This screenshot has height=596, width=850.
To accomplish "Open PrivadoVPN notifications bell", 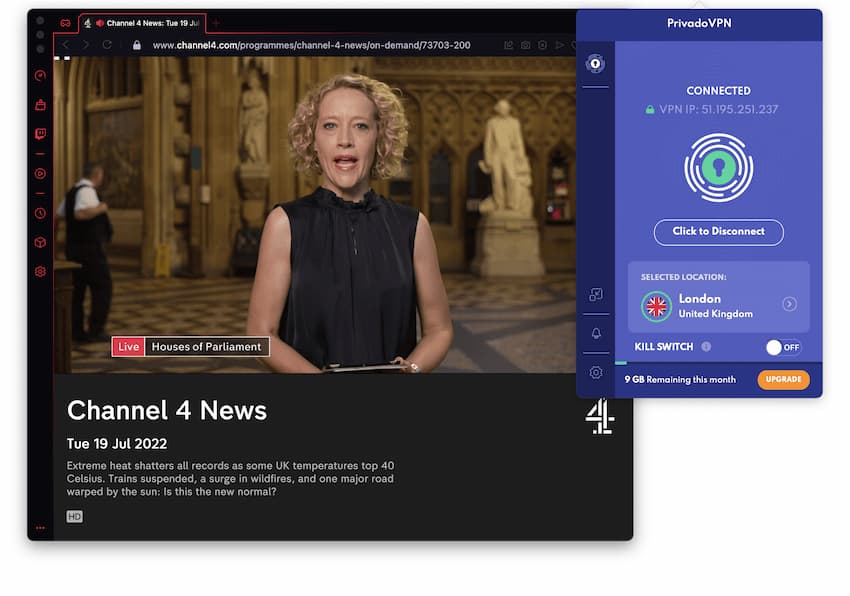I will coord(596,334).
